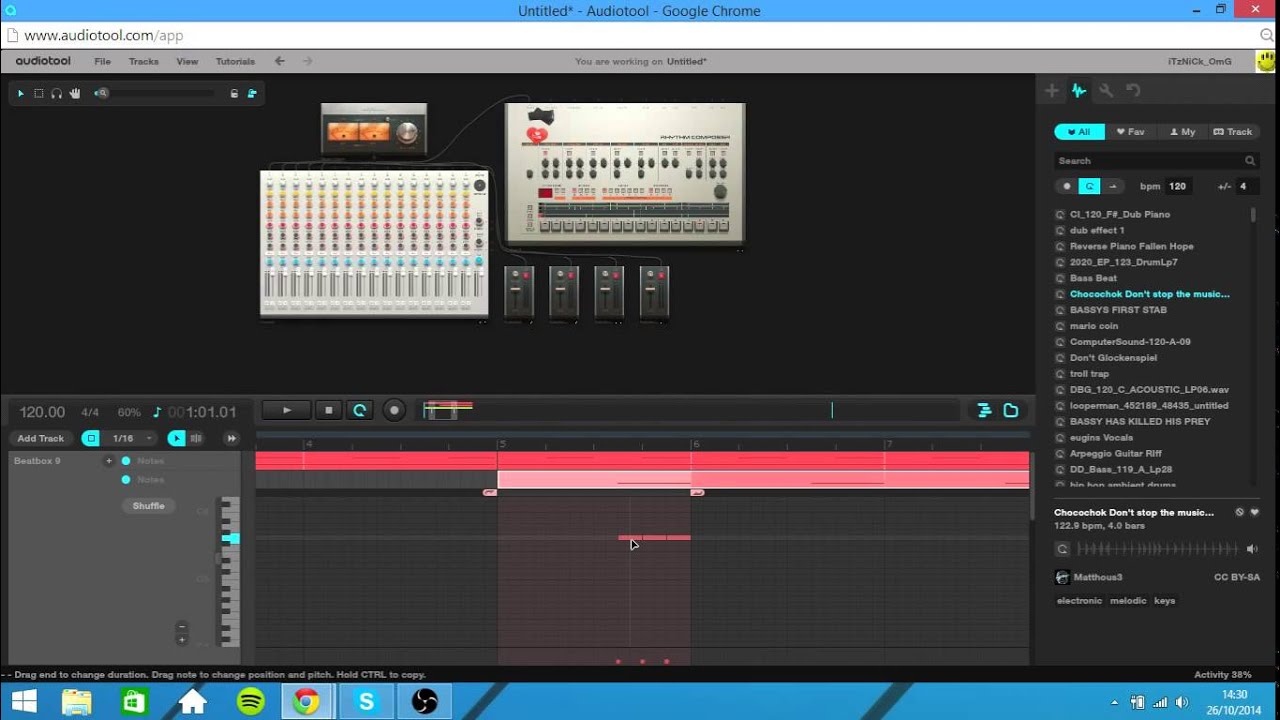Click the Add Track button
1280x720 pixels.
pos(41,438)
